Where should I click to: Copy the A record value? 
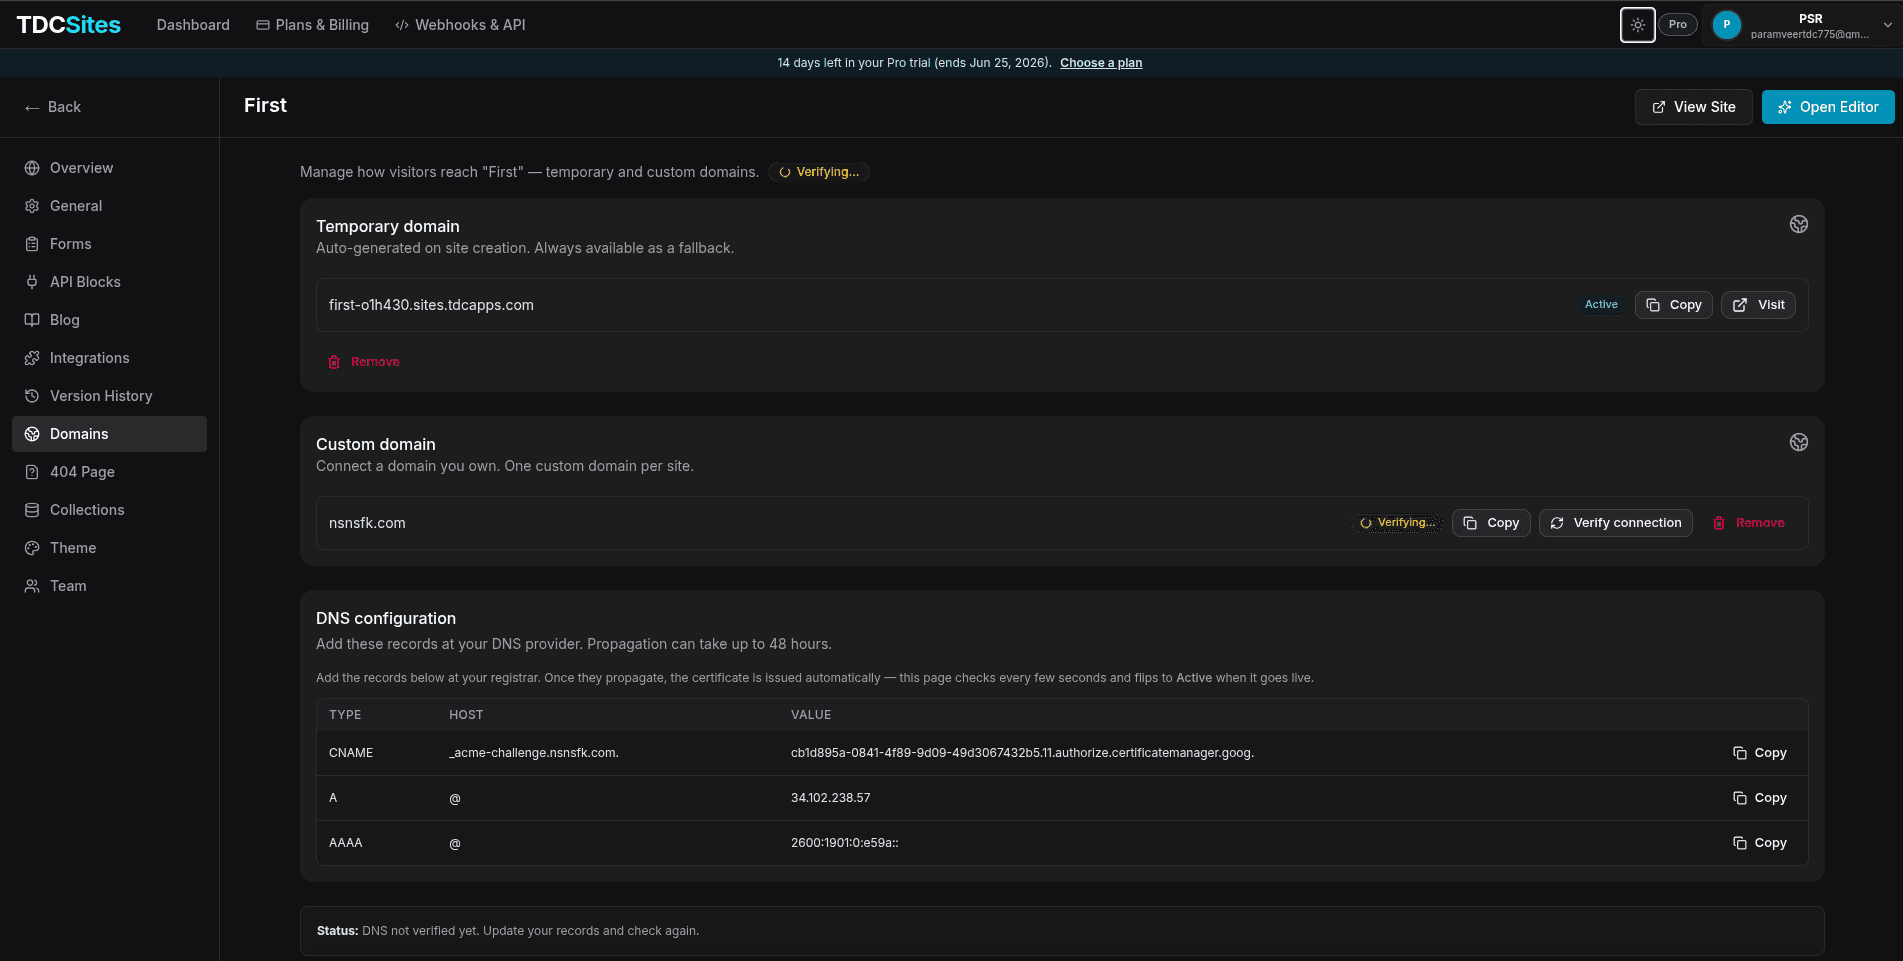pos(1759,798)
